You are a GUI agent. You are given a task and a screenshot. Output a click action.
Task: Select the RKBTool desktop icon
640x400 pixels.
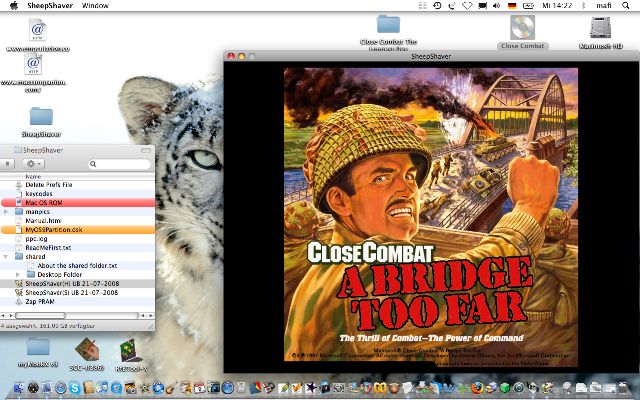coord(131,350)
